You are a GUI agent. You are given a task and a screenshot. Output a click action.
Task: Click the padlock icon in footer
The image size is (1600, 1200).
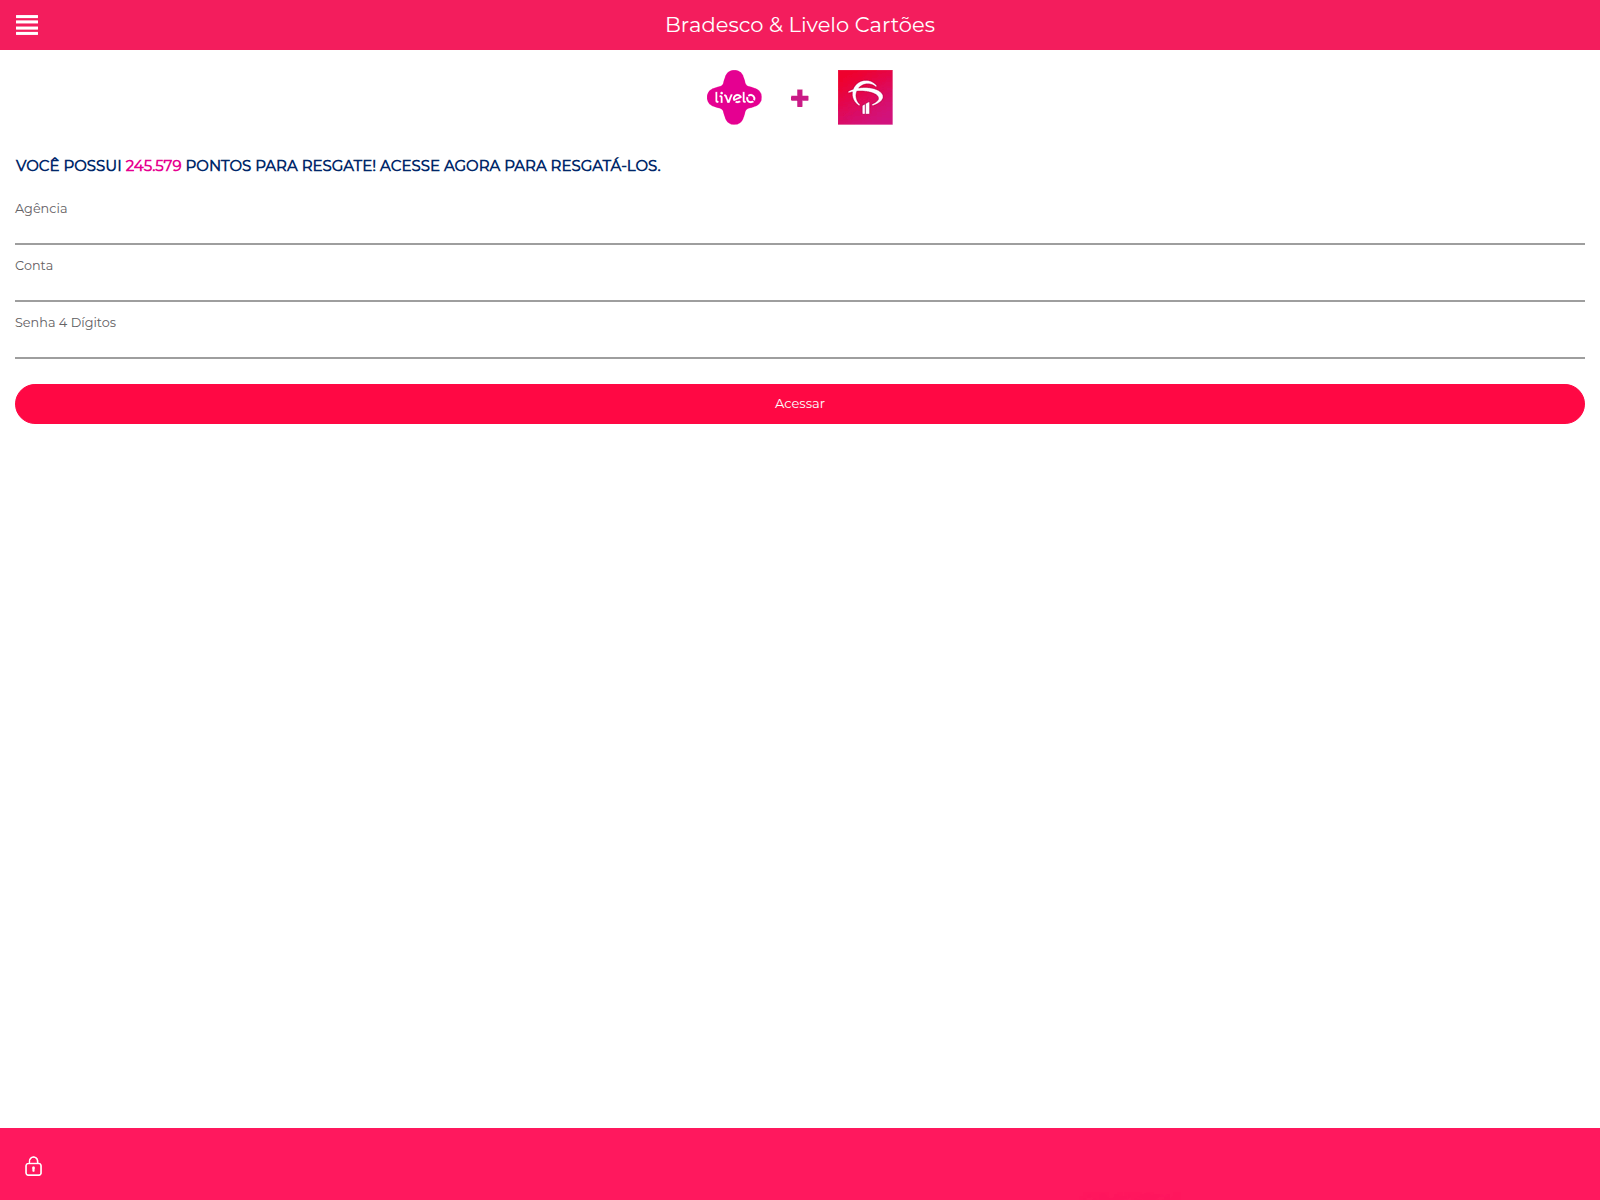click(33, 1166)
